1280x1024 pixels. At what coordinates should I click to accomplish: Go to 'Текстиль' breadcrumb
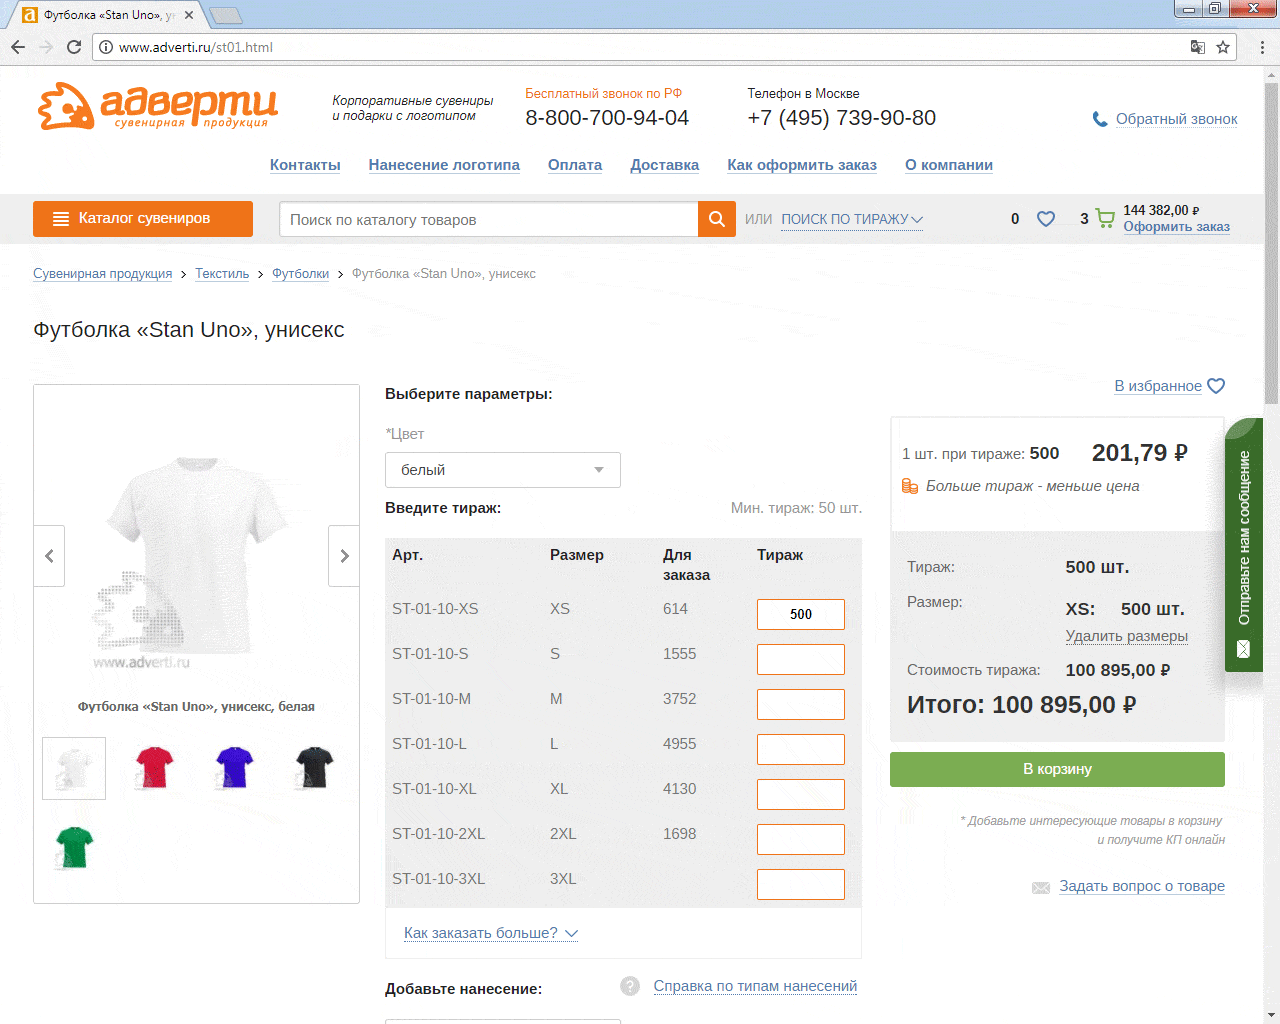tap(222, 274)
